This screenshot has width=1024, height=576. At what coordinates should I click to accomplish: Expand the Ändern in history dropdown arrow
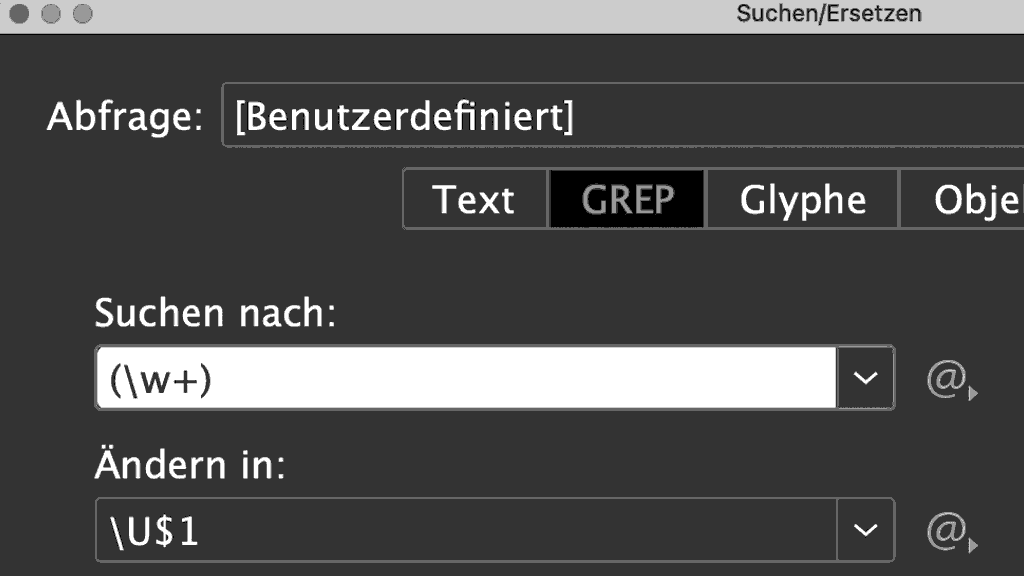tap(865, 530)
